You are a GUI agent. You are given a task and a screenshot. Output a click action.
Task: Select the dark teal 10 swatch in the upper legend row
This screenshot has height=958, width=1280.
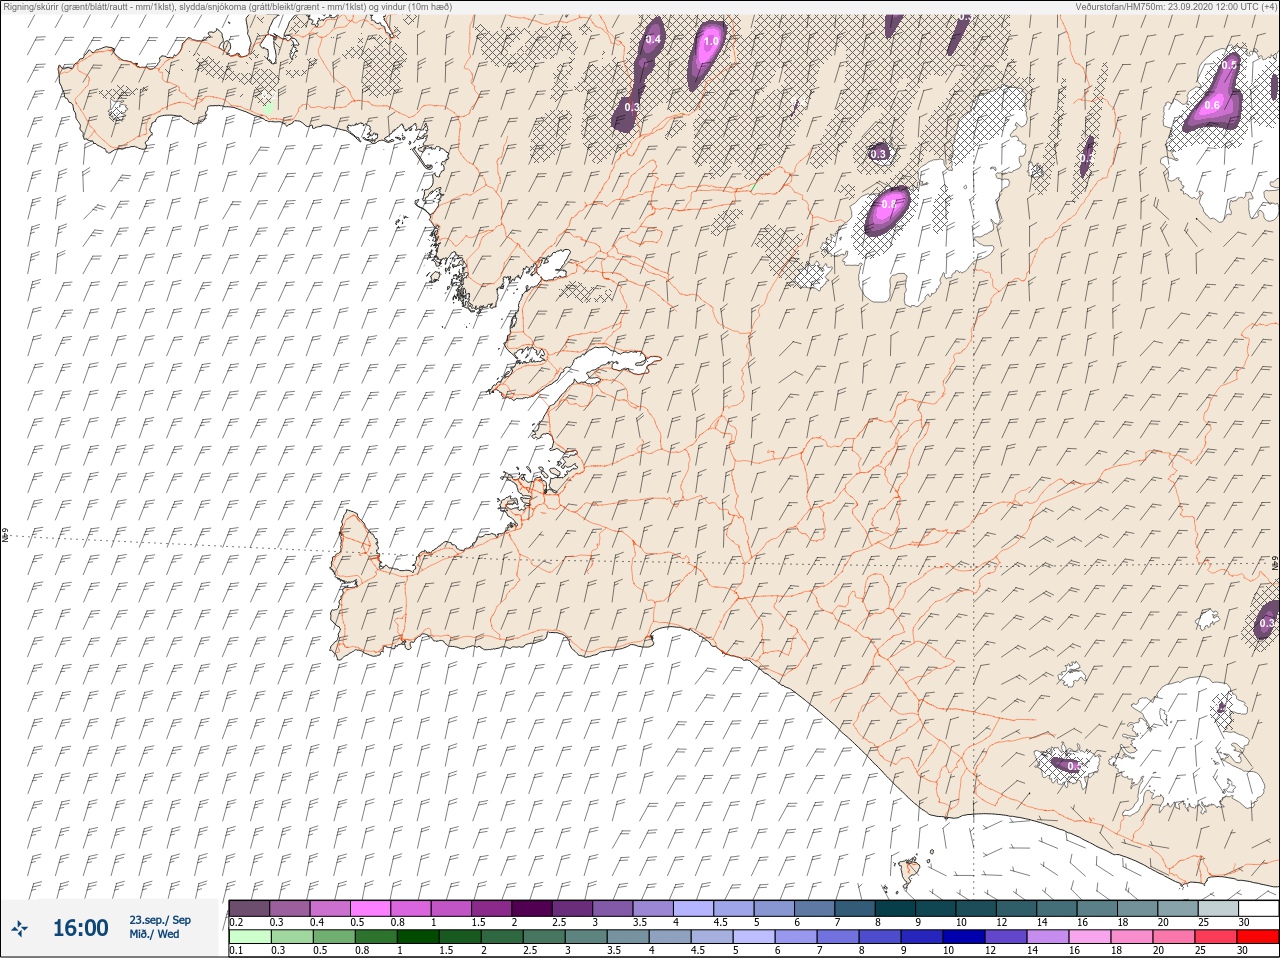point(975,908)
